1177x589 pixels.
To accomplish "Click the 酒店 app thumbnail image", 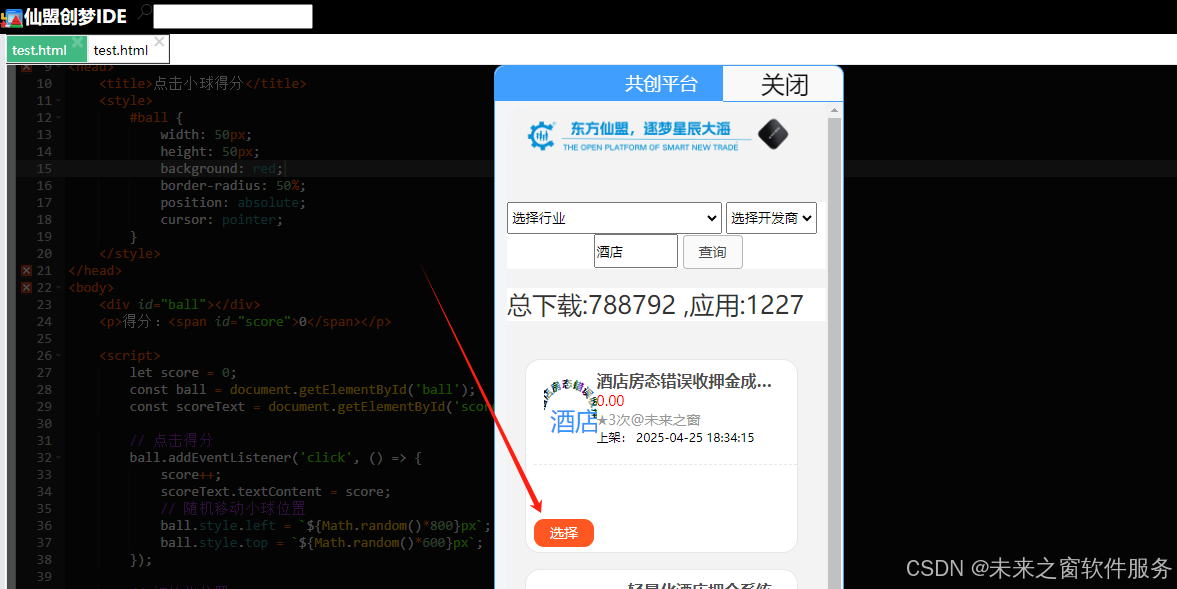I will (570, 407).
